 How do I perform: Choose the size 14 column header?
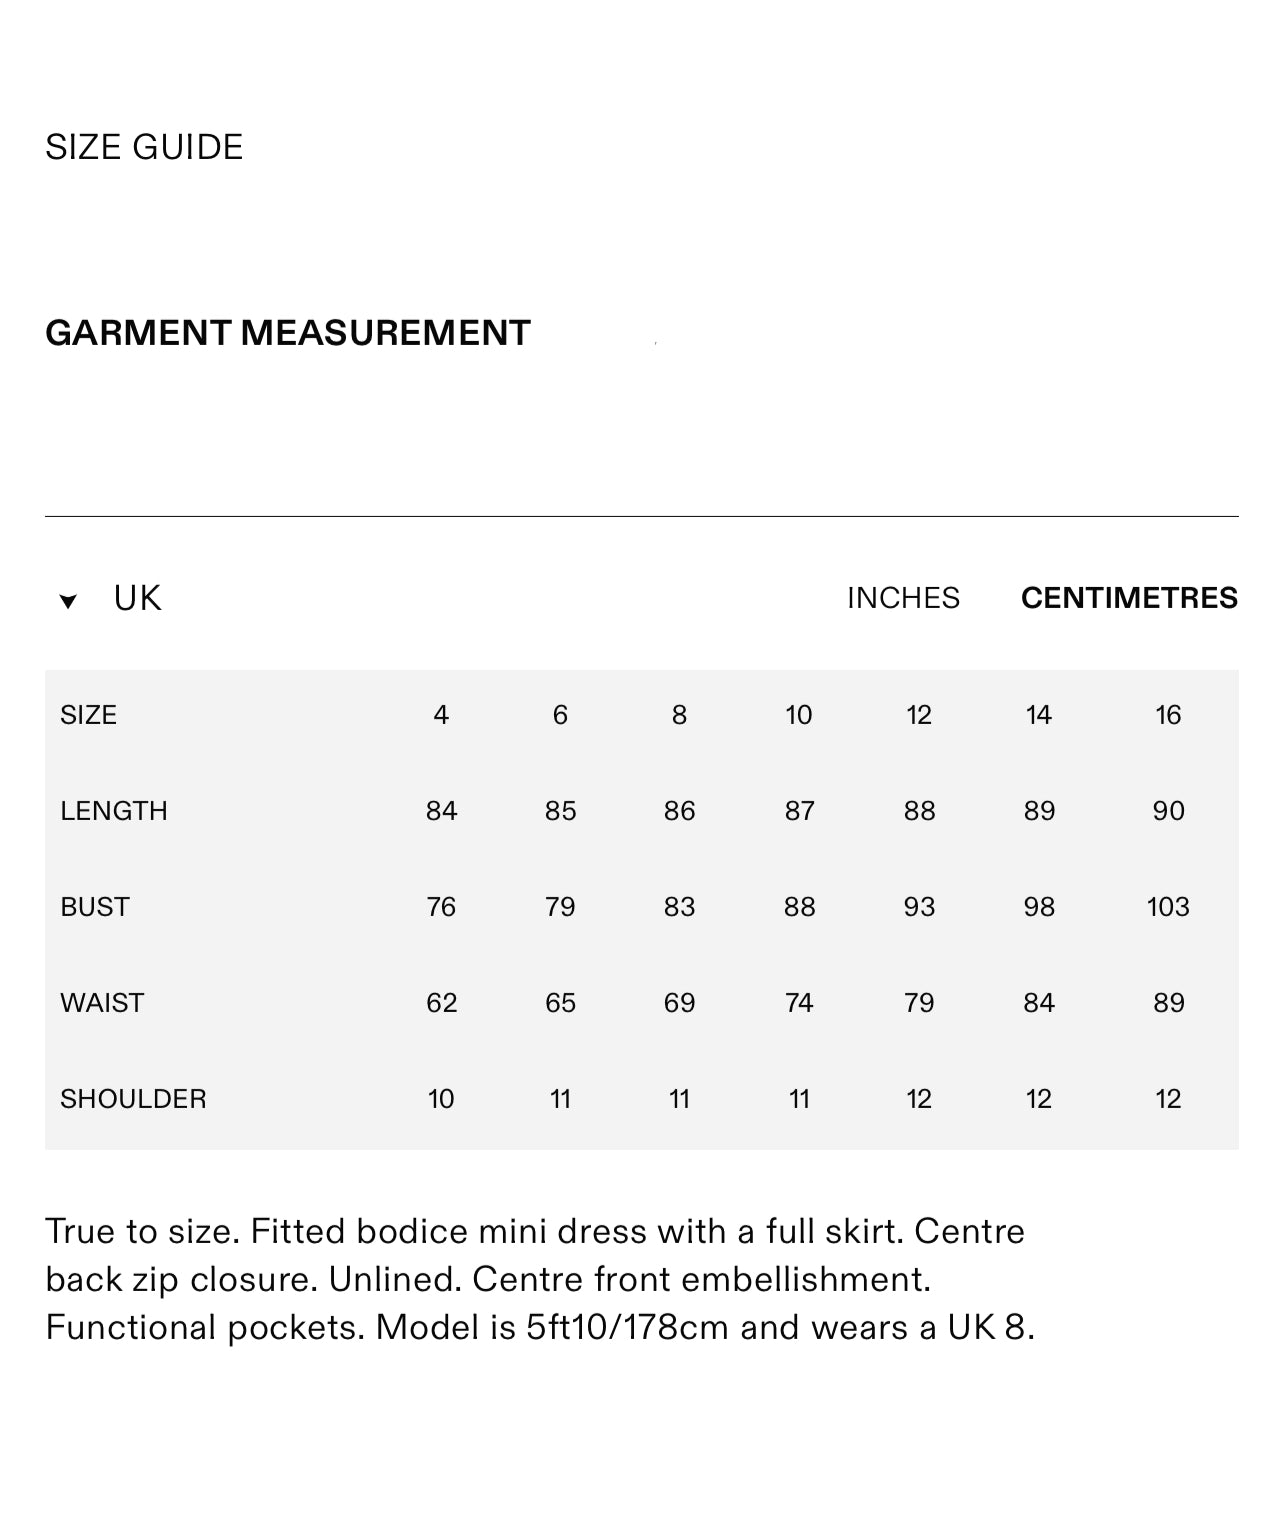(x=1038, y=715)
